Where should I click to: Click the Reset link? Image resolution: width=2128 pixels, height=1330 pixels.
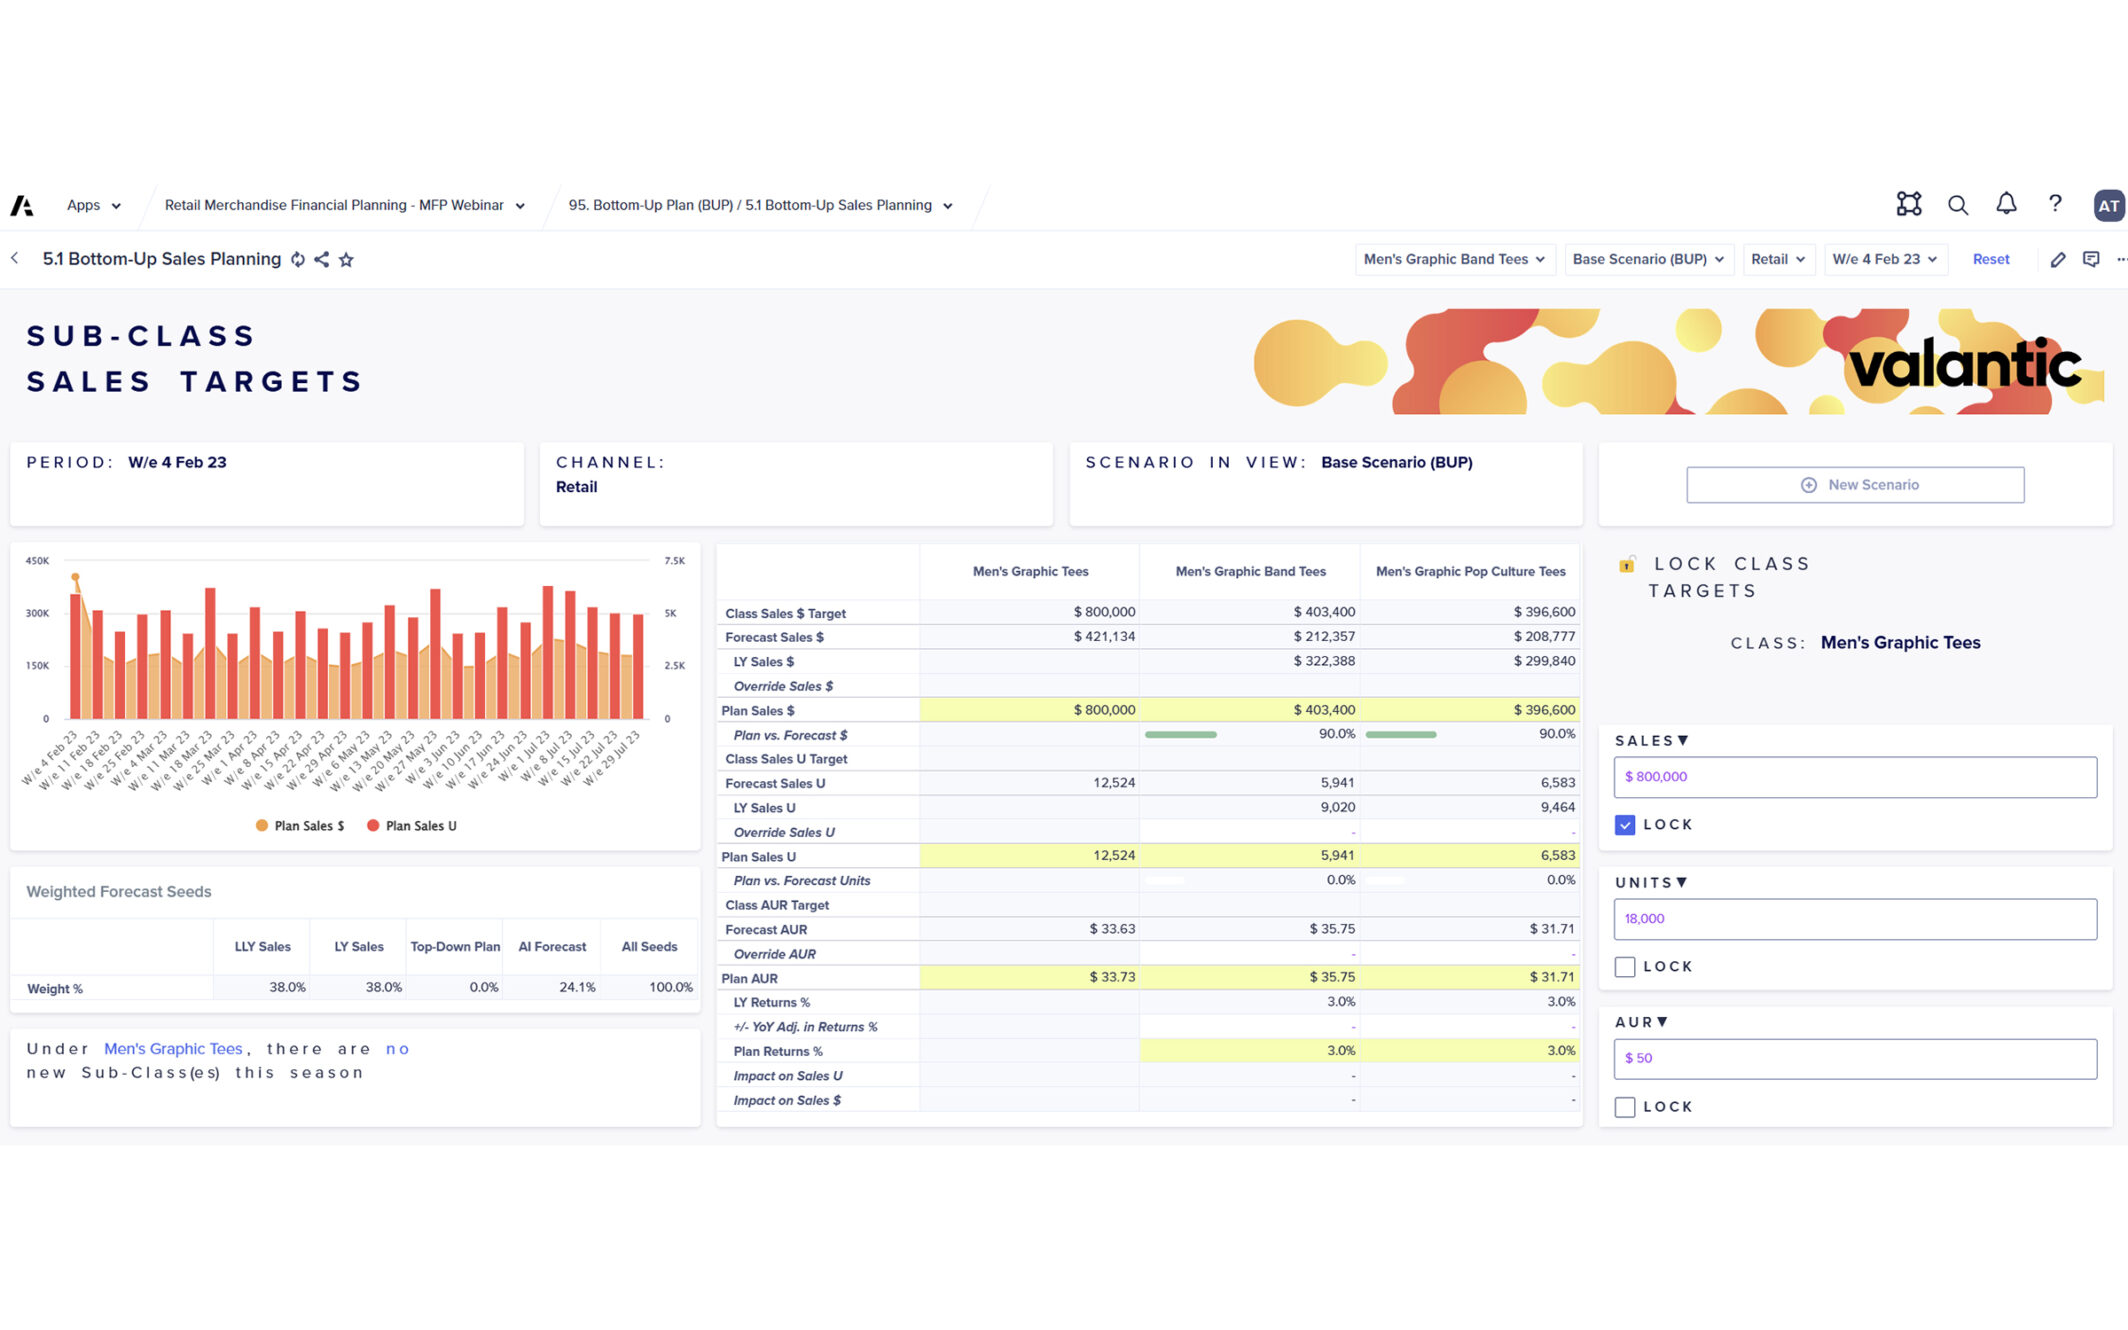coord(1990,259)
